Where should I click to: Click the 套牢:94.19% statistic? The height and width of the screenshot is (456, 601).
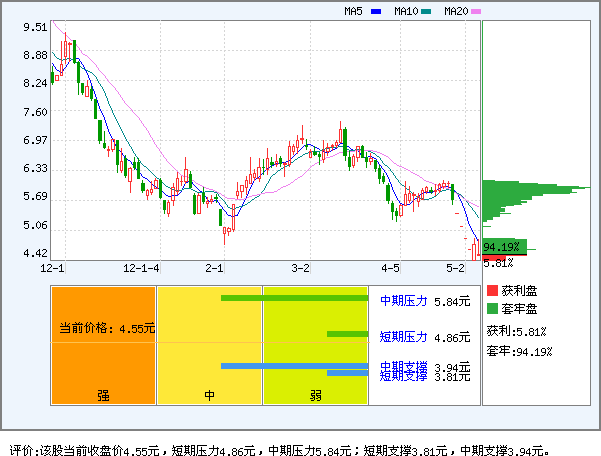[x=519, y=351]
